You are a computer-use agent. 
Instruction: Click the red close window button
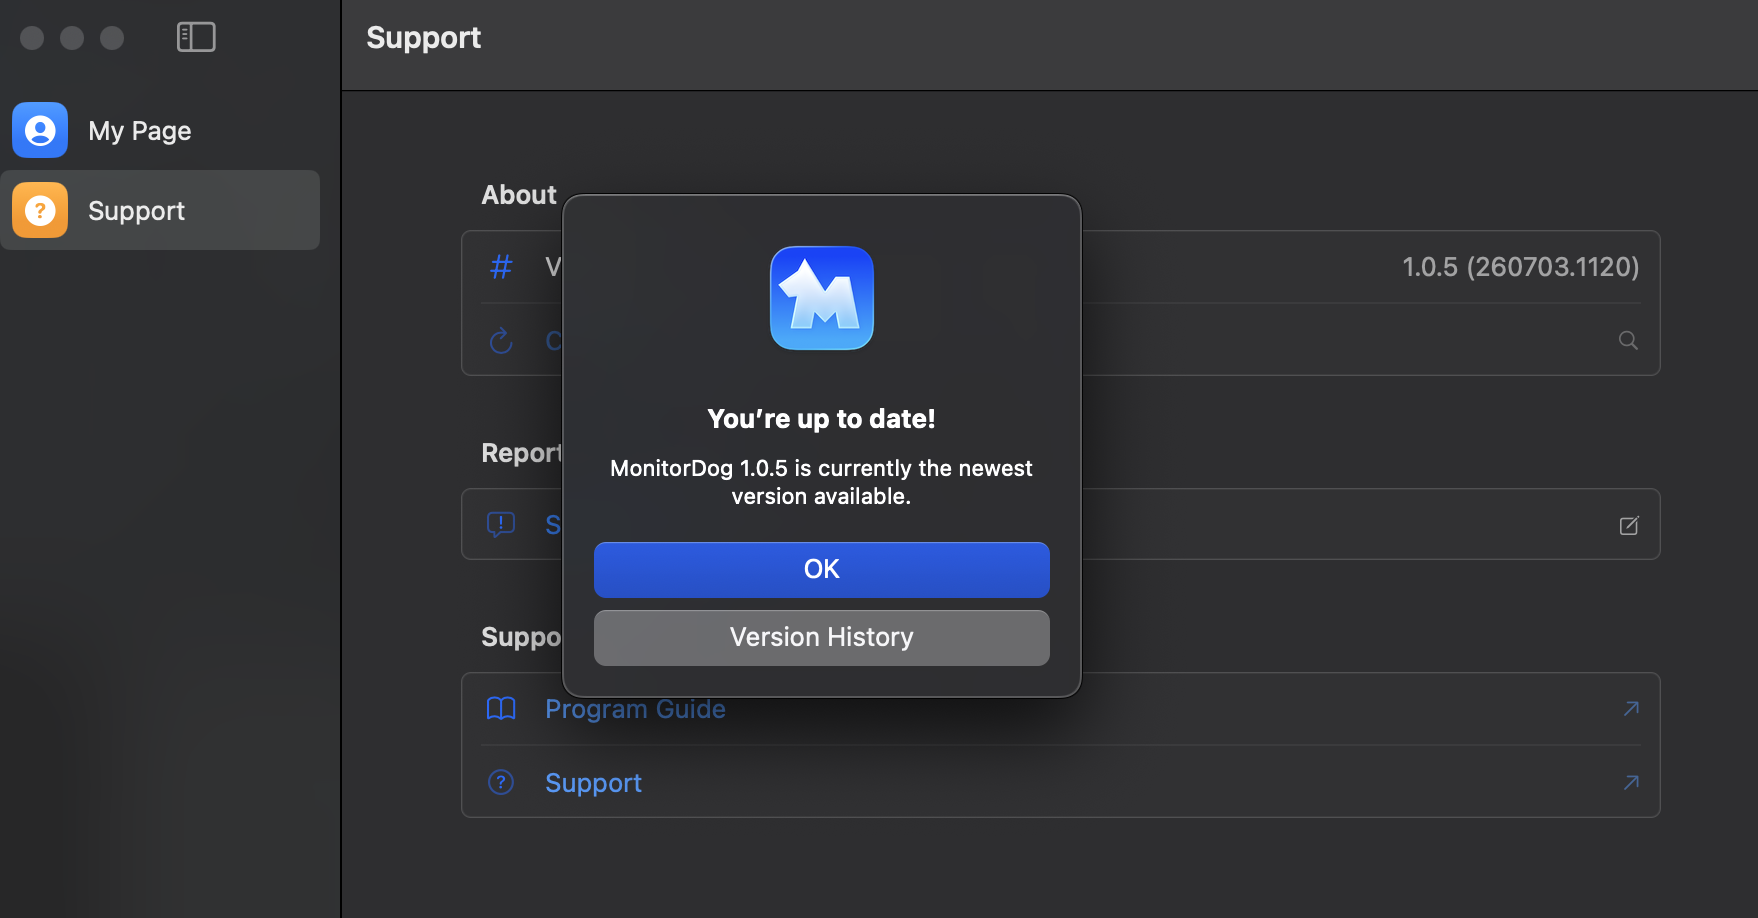(32, 38)
